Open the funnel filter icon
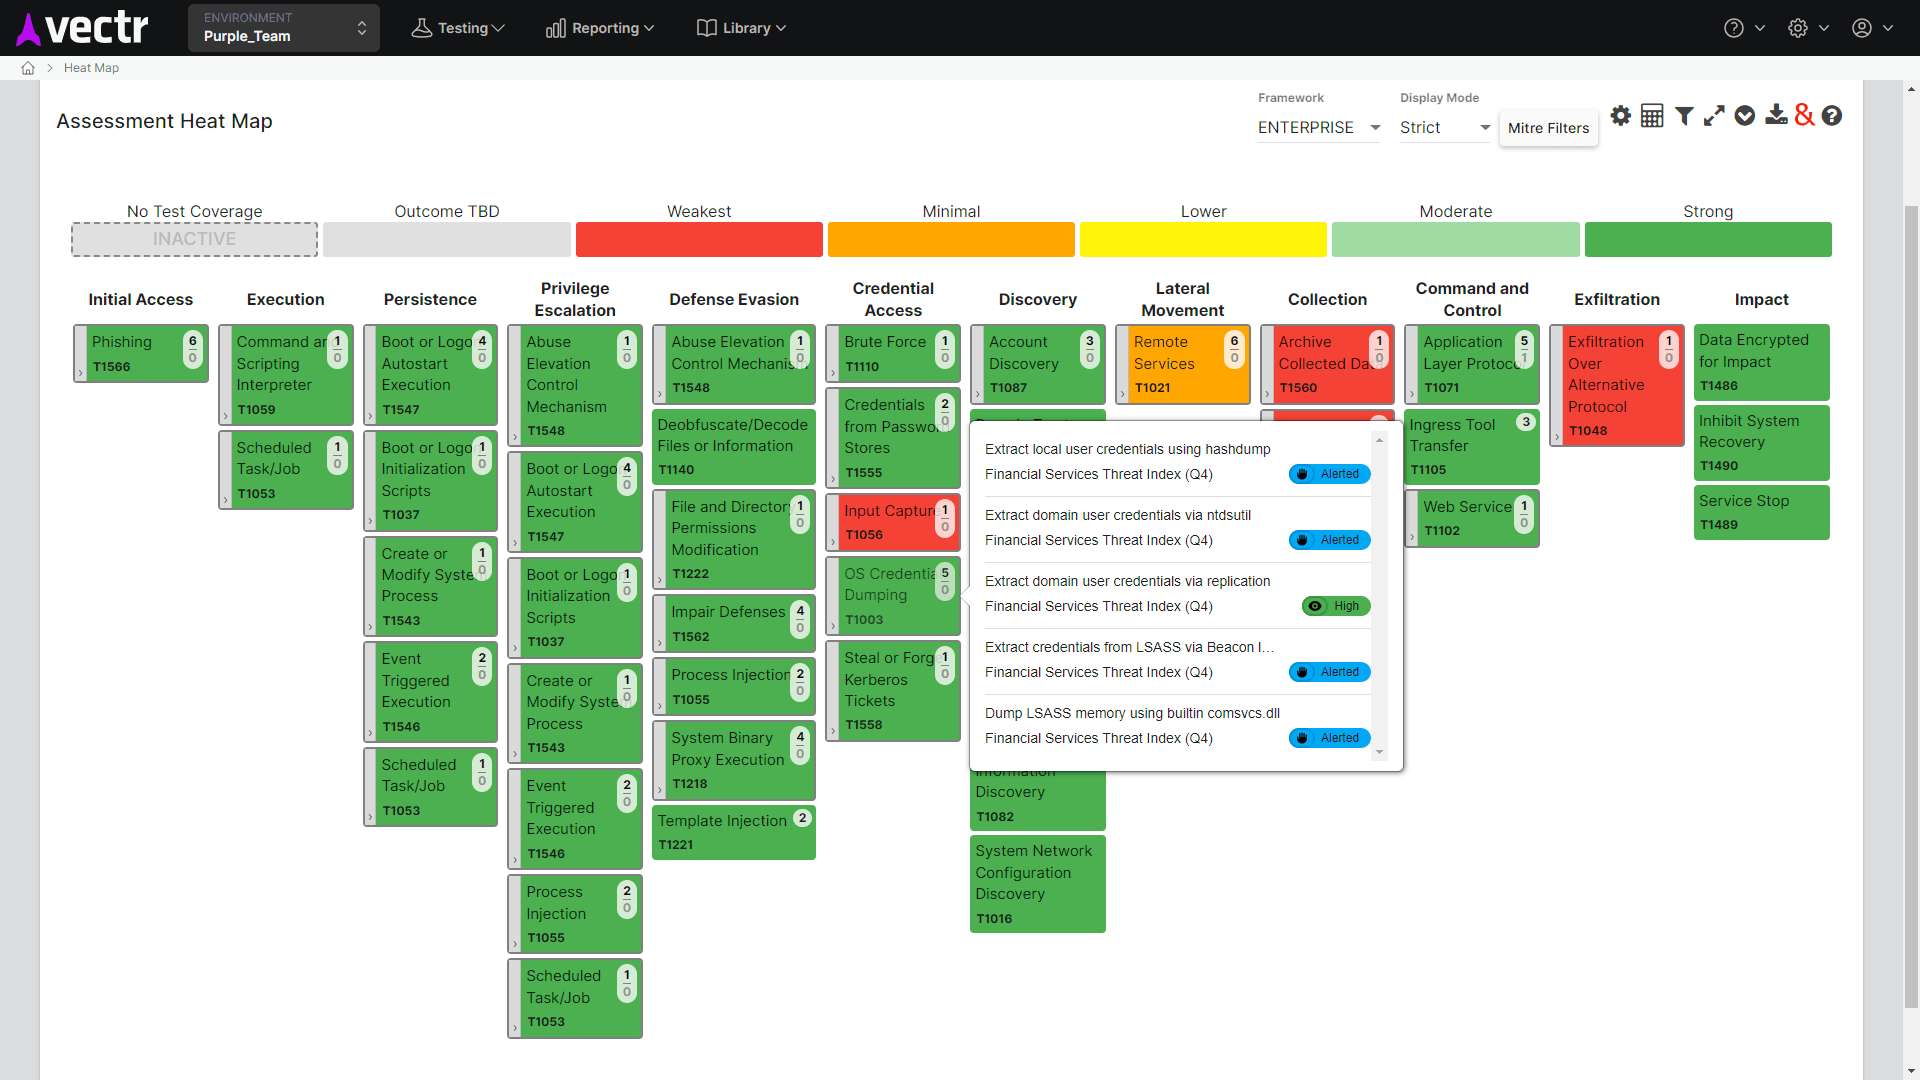The height and width of the screenshot is (1080, 1920). [x=1684, y=116]
